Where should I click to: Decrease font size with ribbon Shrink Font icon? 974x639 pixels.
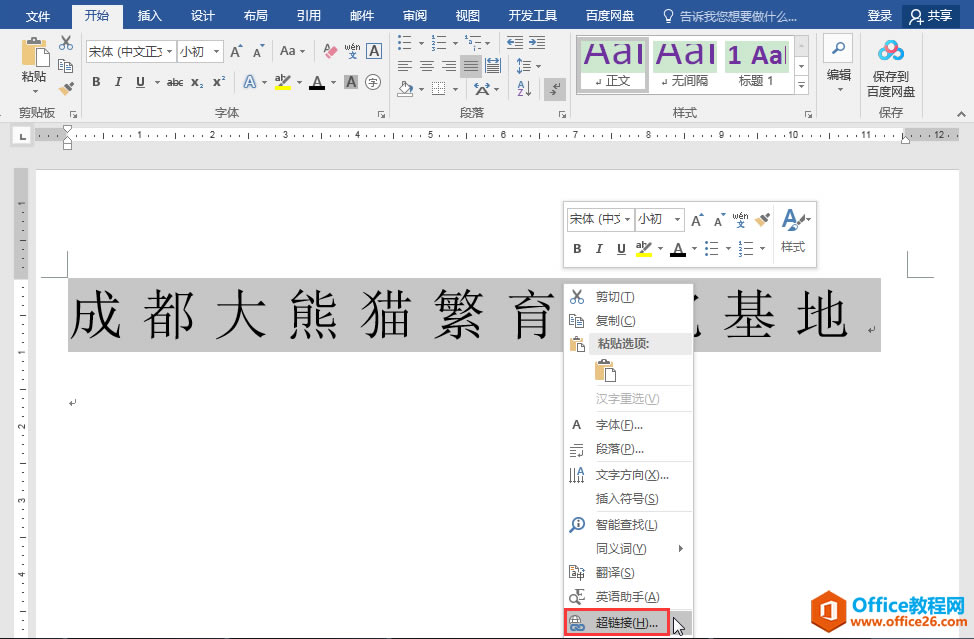pos(258,51)
